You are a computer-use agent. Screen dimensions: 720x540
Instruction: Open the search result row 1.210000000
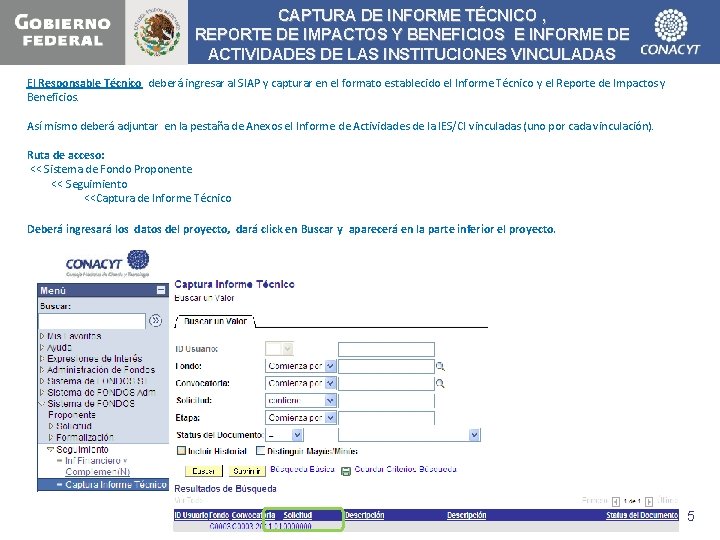point(290,526)
